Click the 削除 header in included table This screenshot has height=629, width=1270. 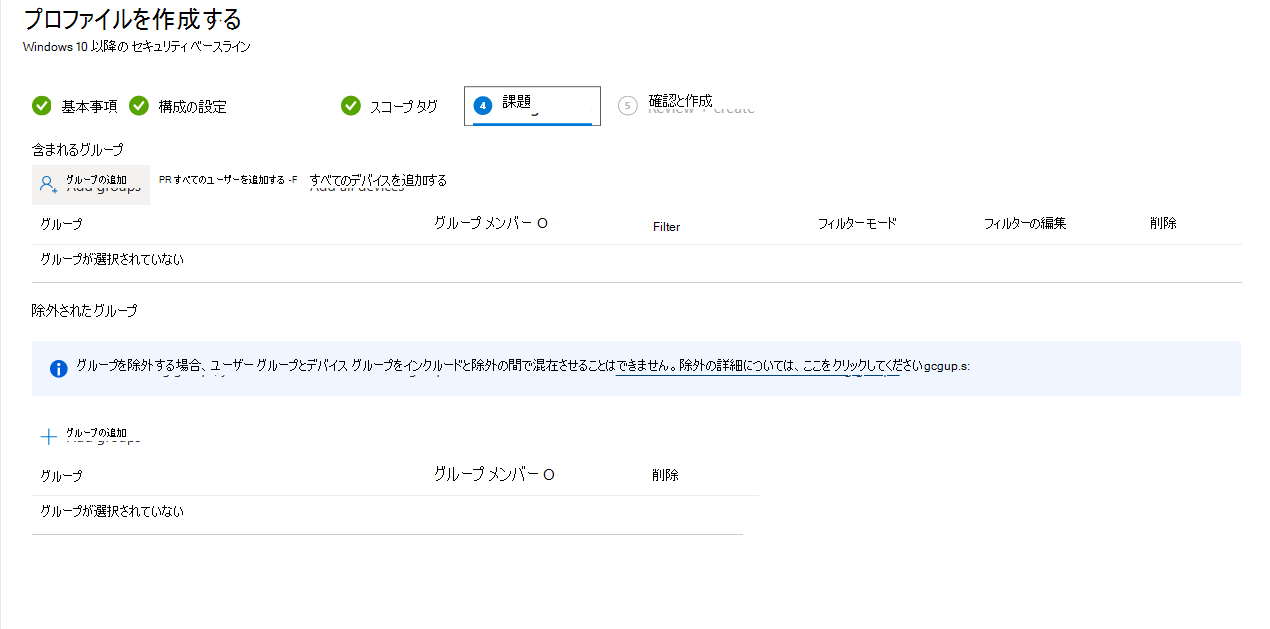(1163, 223)
